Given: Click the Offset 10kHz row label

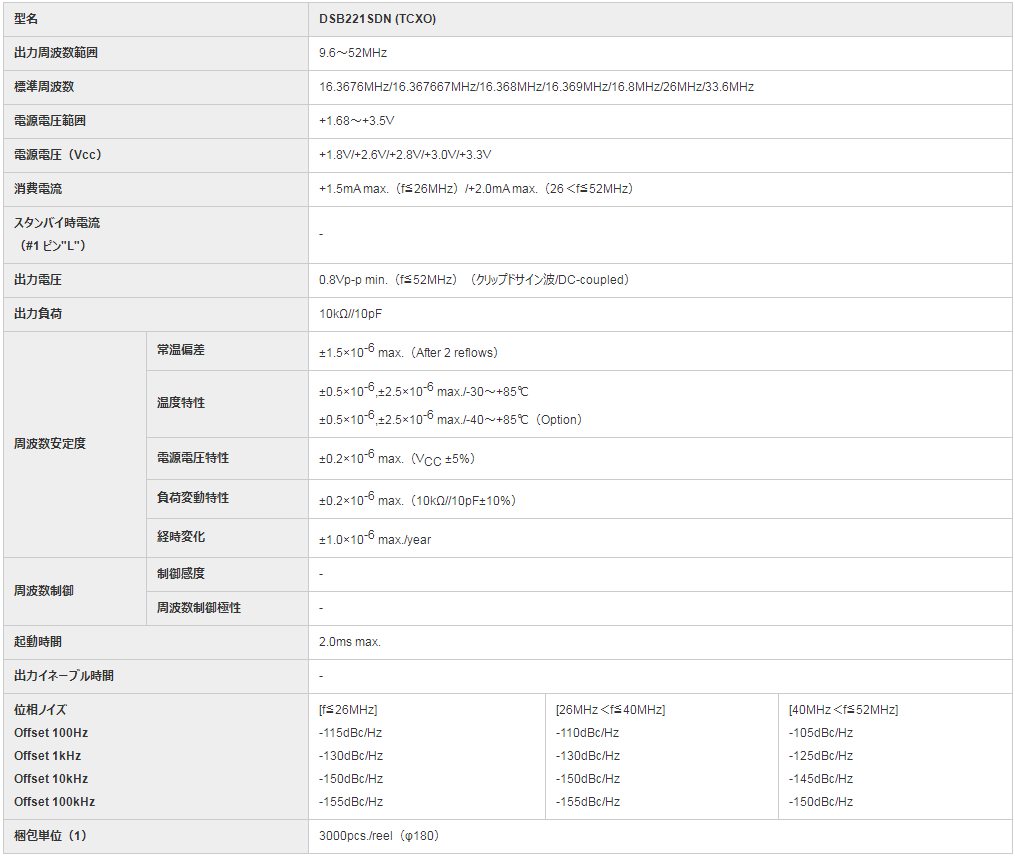Looking at the screenshot, I should point(51,779).
